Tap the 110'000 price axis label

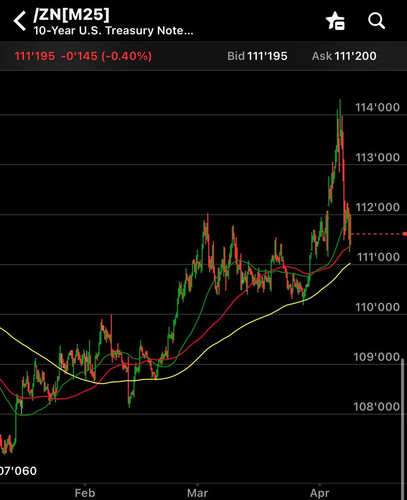coord(377,307)
